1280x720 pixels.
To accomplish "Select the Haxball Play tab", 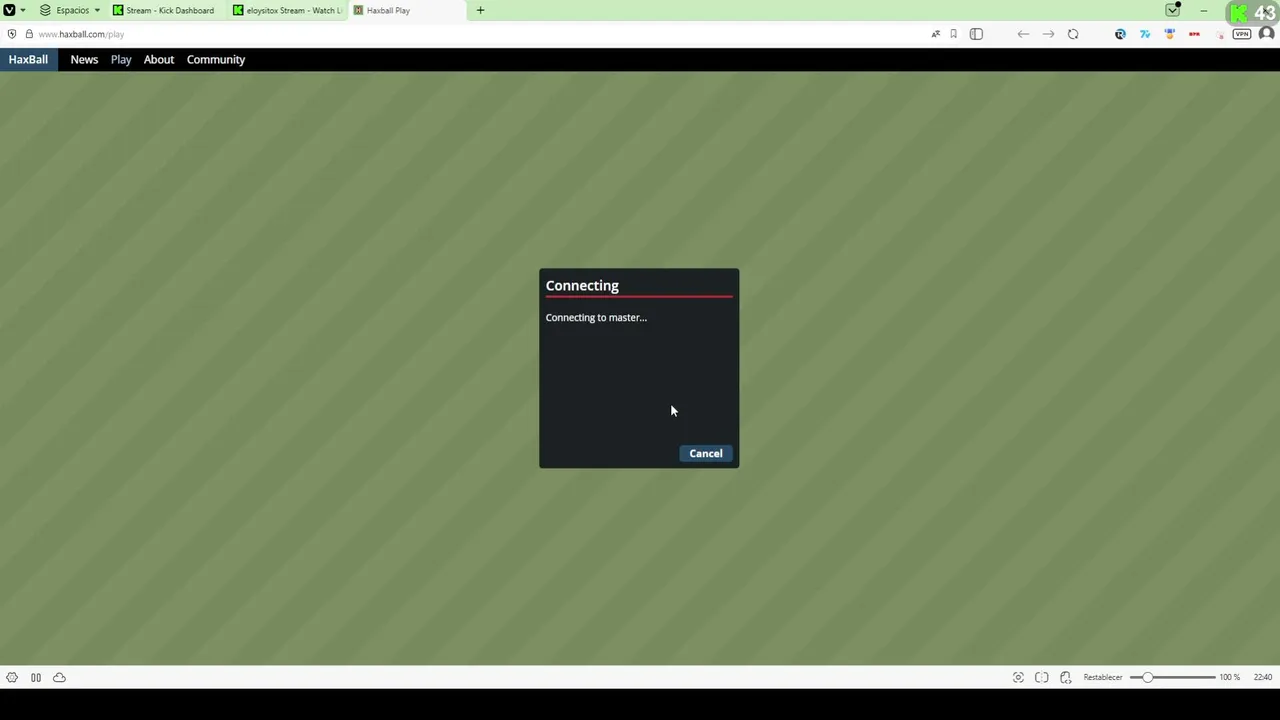I will coord(407,10).
